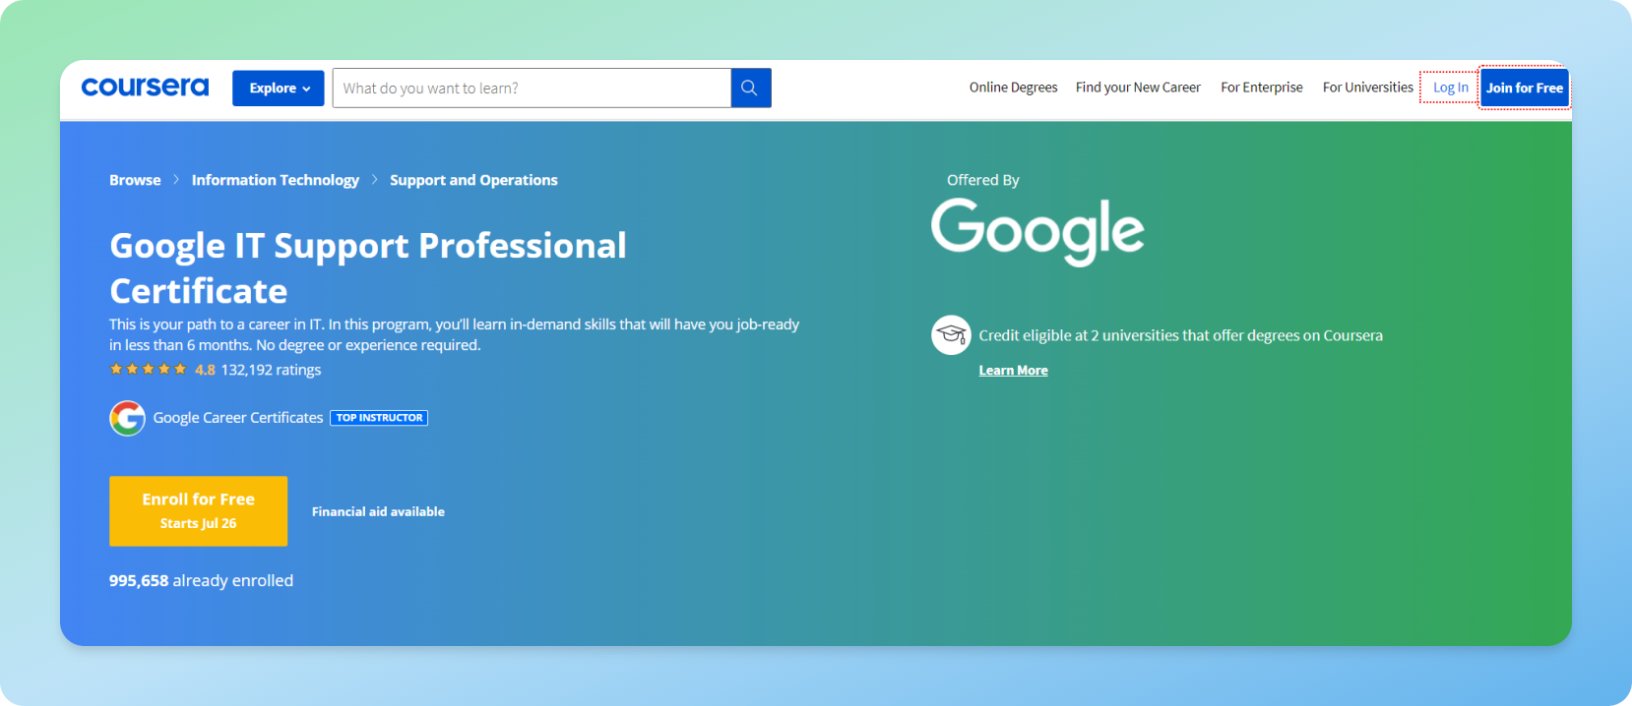The width and height of the screenshot is (1632, 706).
Task: Open the For Universities page
Action: (1368, 88)
